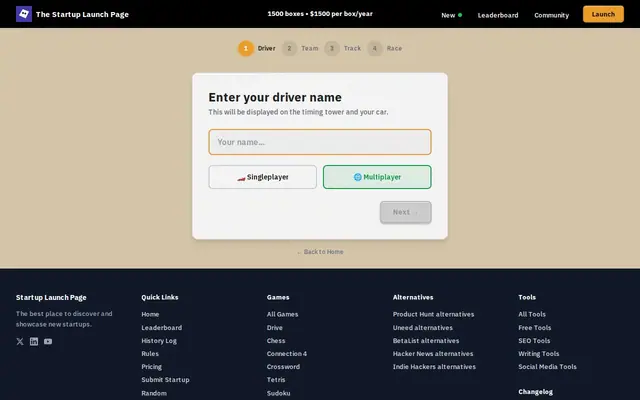
Task: Click the purple Startup Launch Page logo icon
Action: (24, 14)
